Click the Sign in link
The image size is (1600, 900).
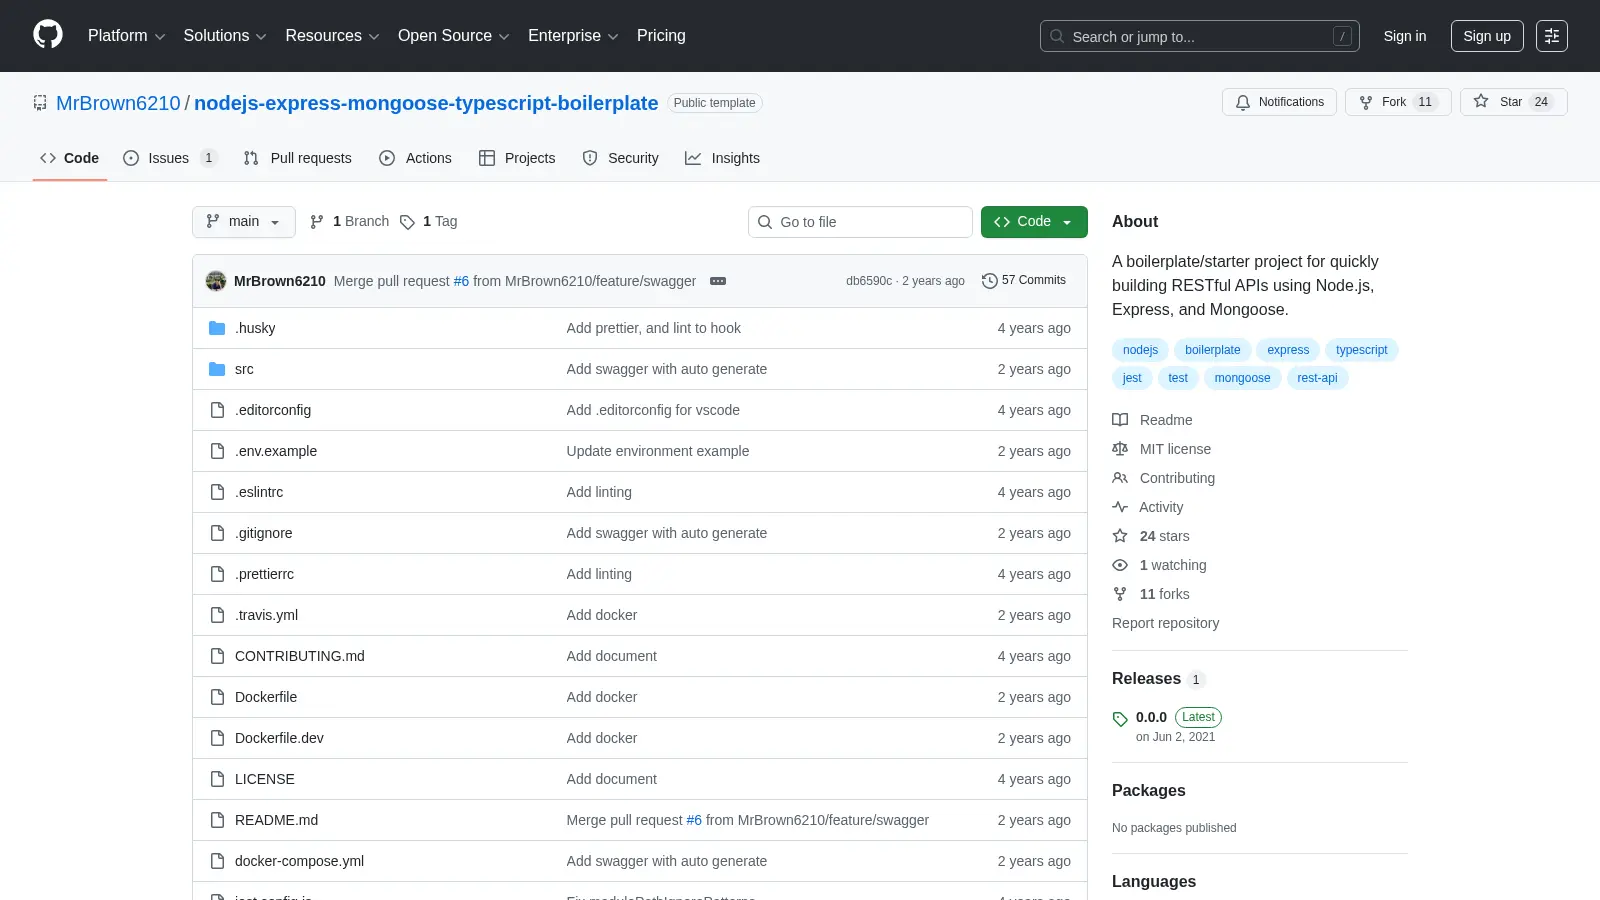(1405, 36)
